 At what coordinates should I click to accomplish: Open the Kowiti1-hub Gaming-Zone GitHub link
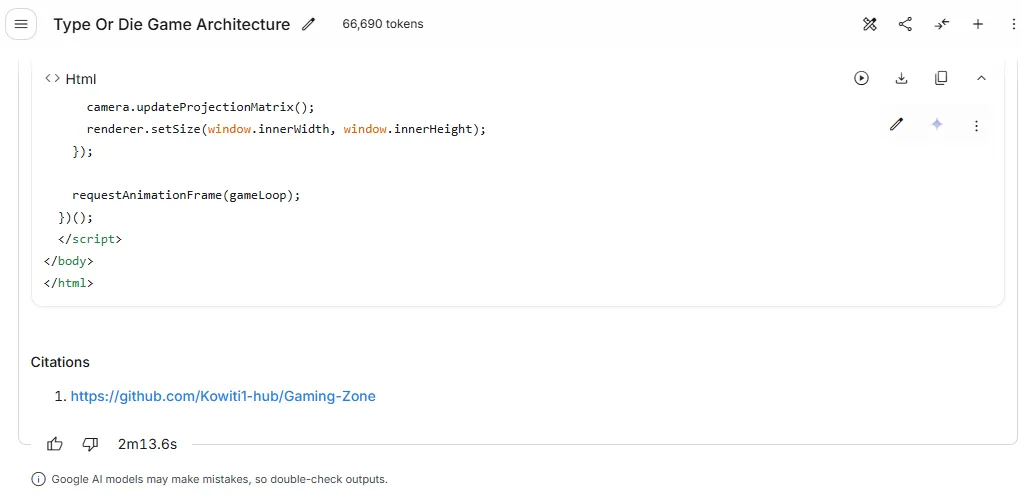point(223,396)
